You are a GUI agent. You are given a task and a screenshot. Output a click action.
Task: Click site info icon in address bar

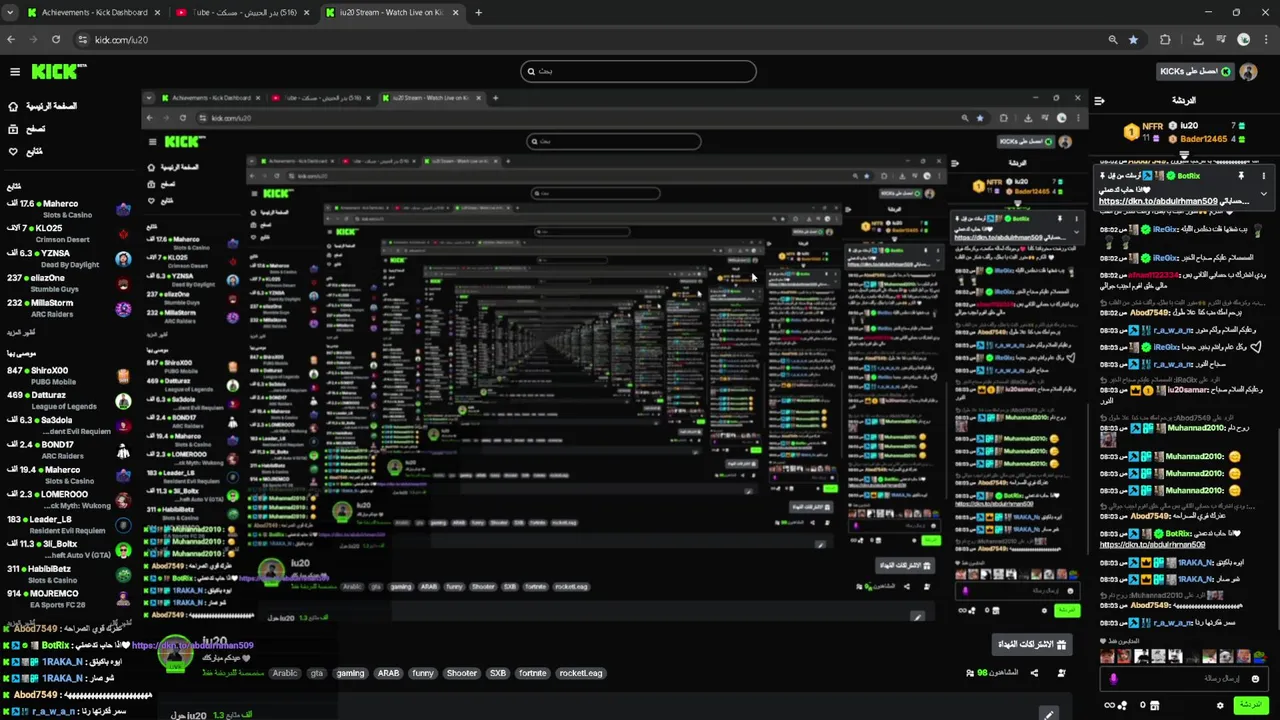[81, 40]
